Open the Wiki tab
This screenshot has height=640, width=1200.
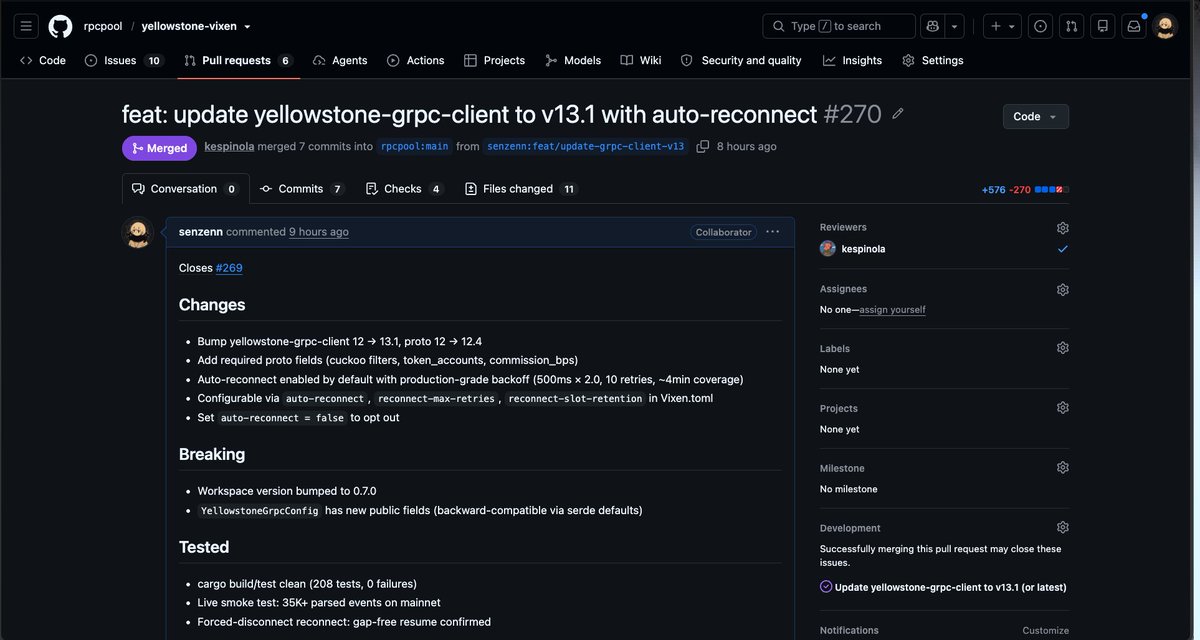[641, 60]
